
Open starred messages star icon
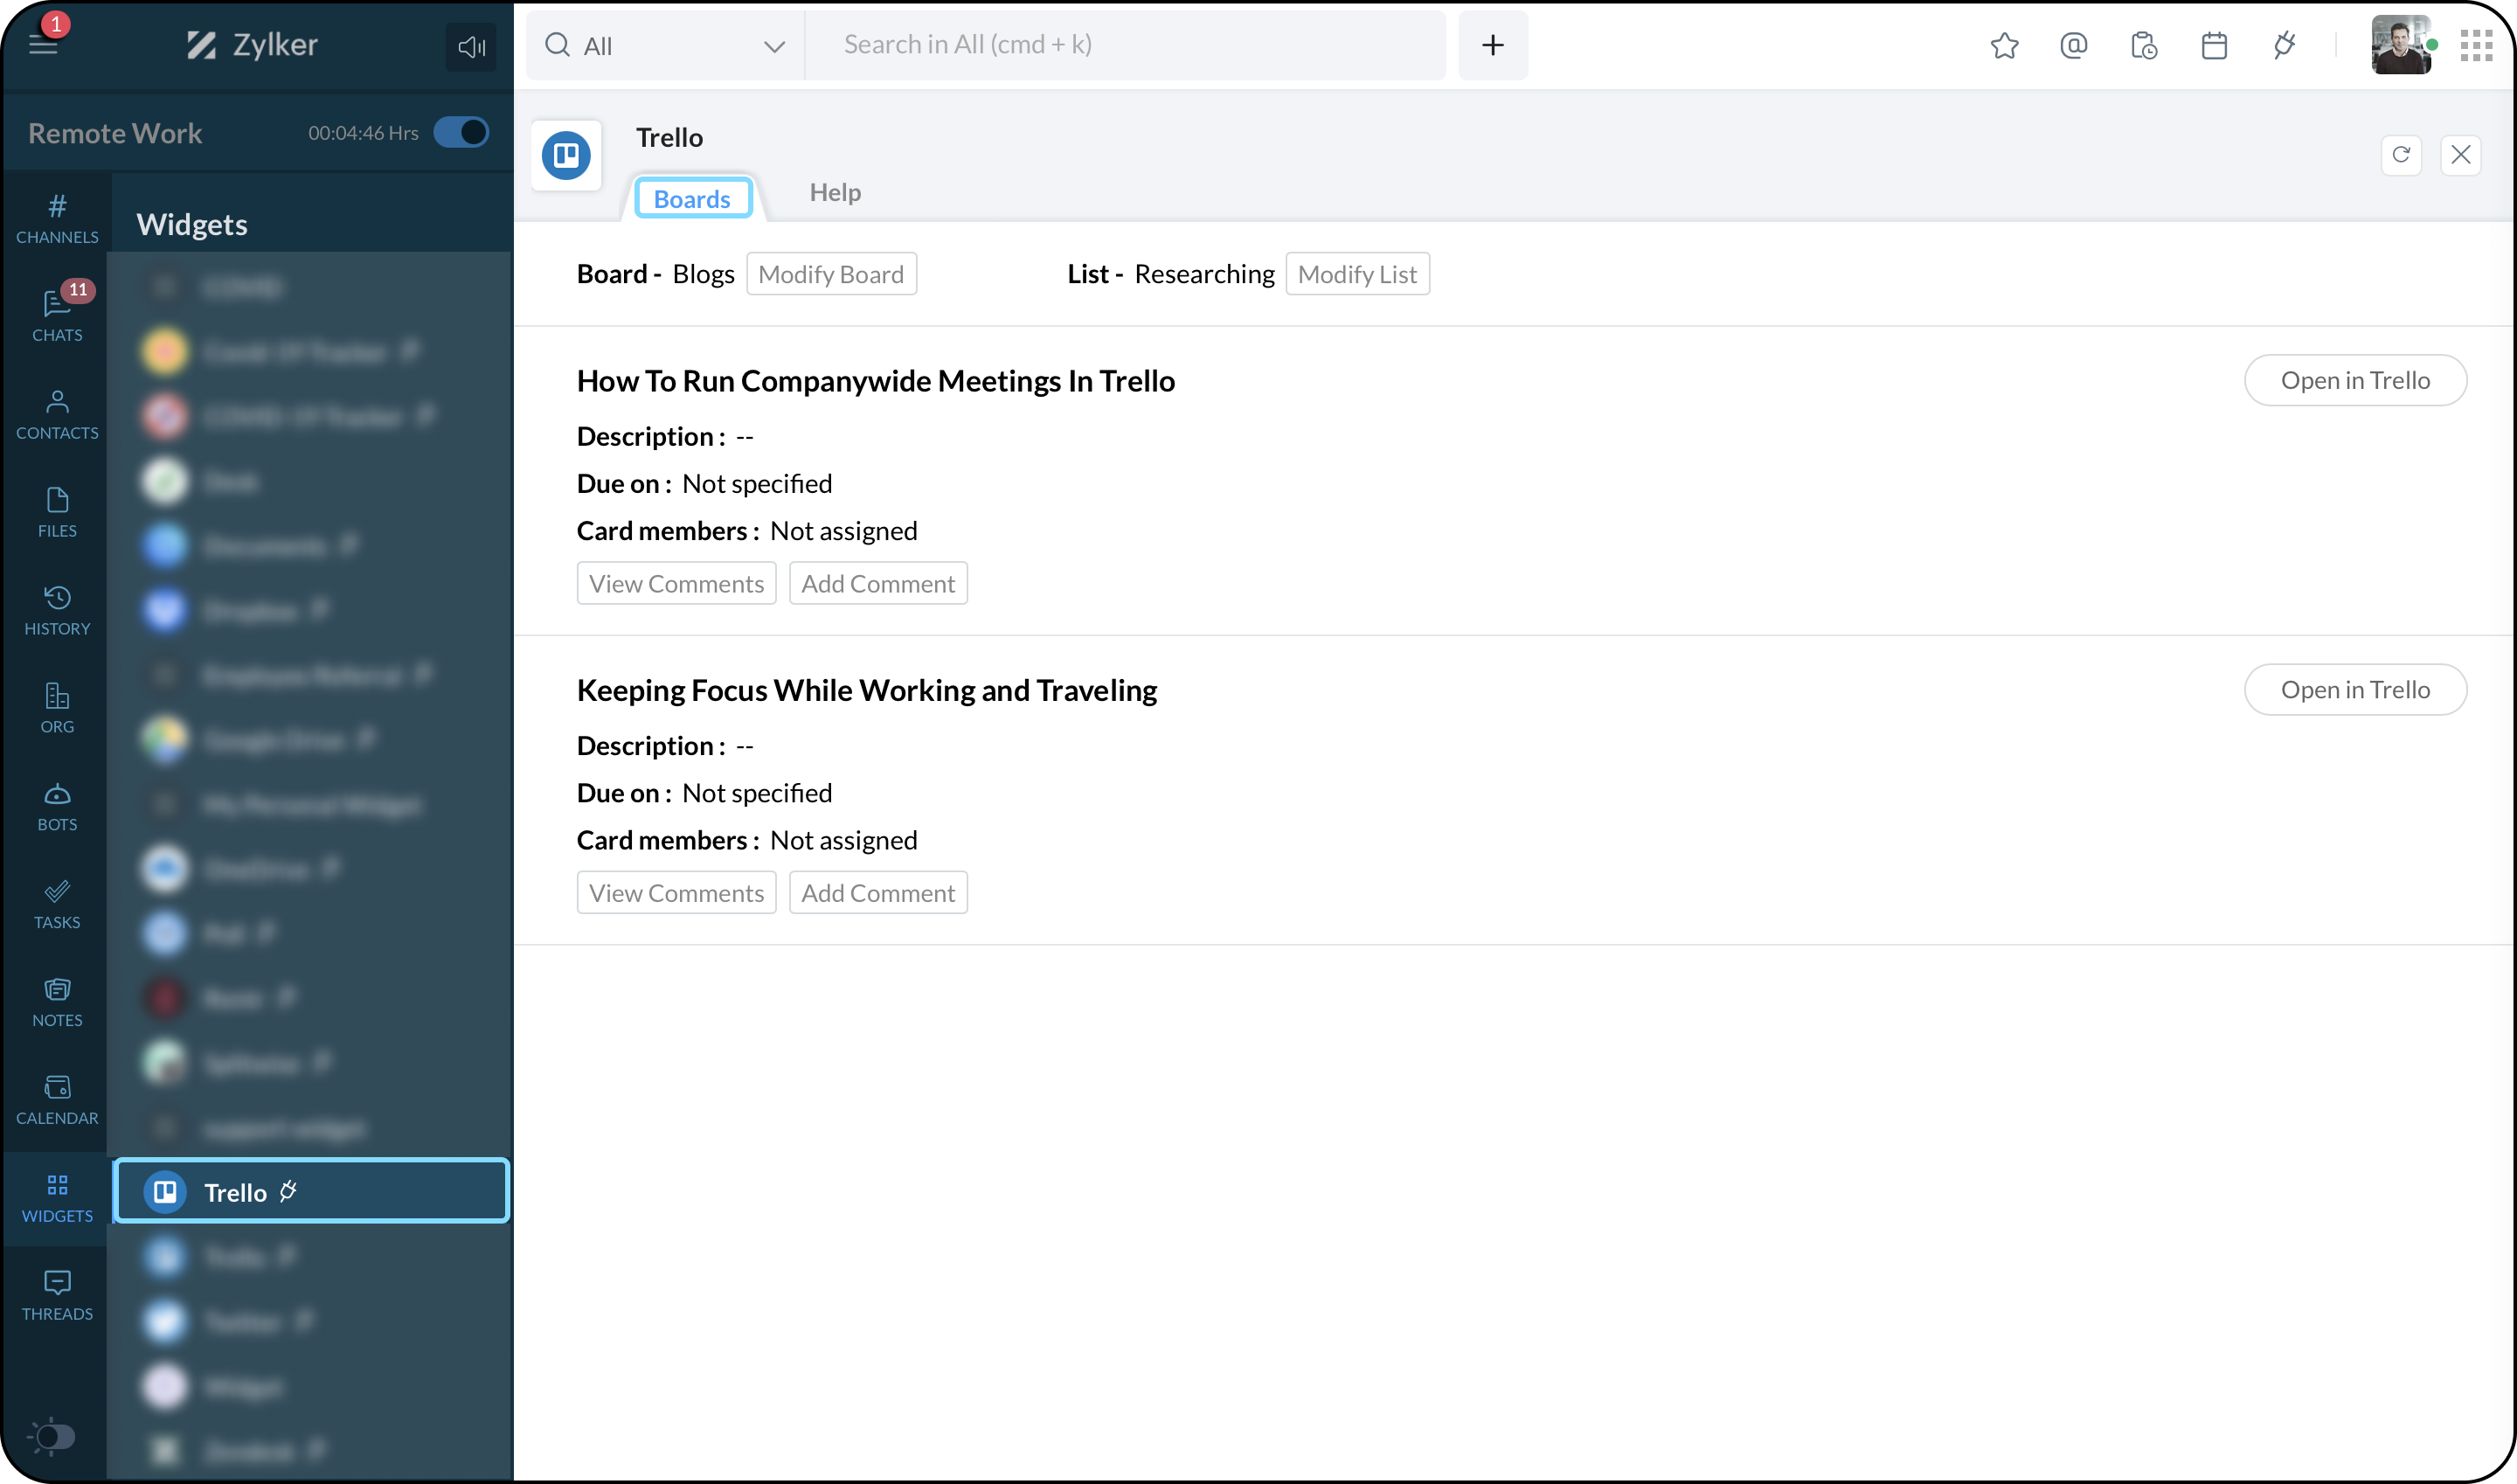click(x=2004, y=45)
